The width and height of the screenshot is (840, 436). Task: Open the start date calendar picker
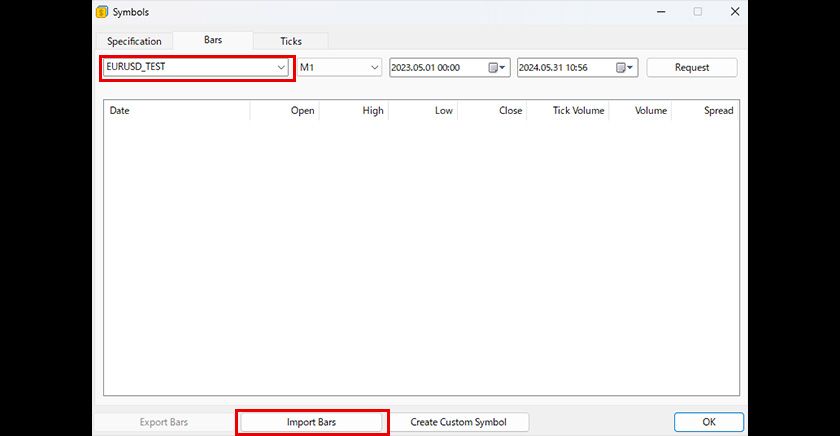pos(497,68)
